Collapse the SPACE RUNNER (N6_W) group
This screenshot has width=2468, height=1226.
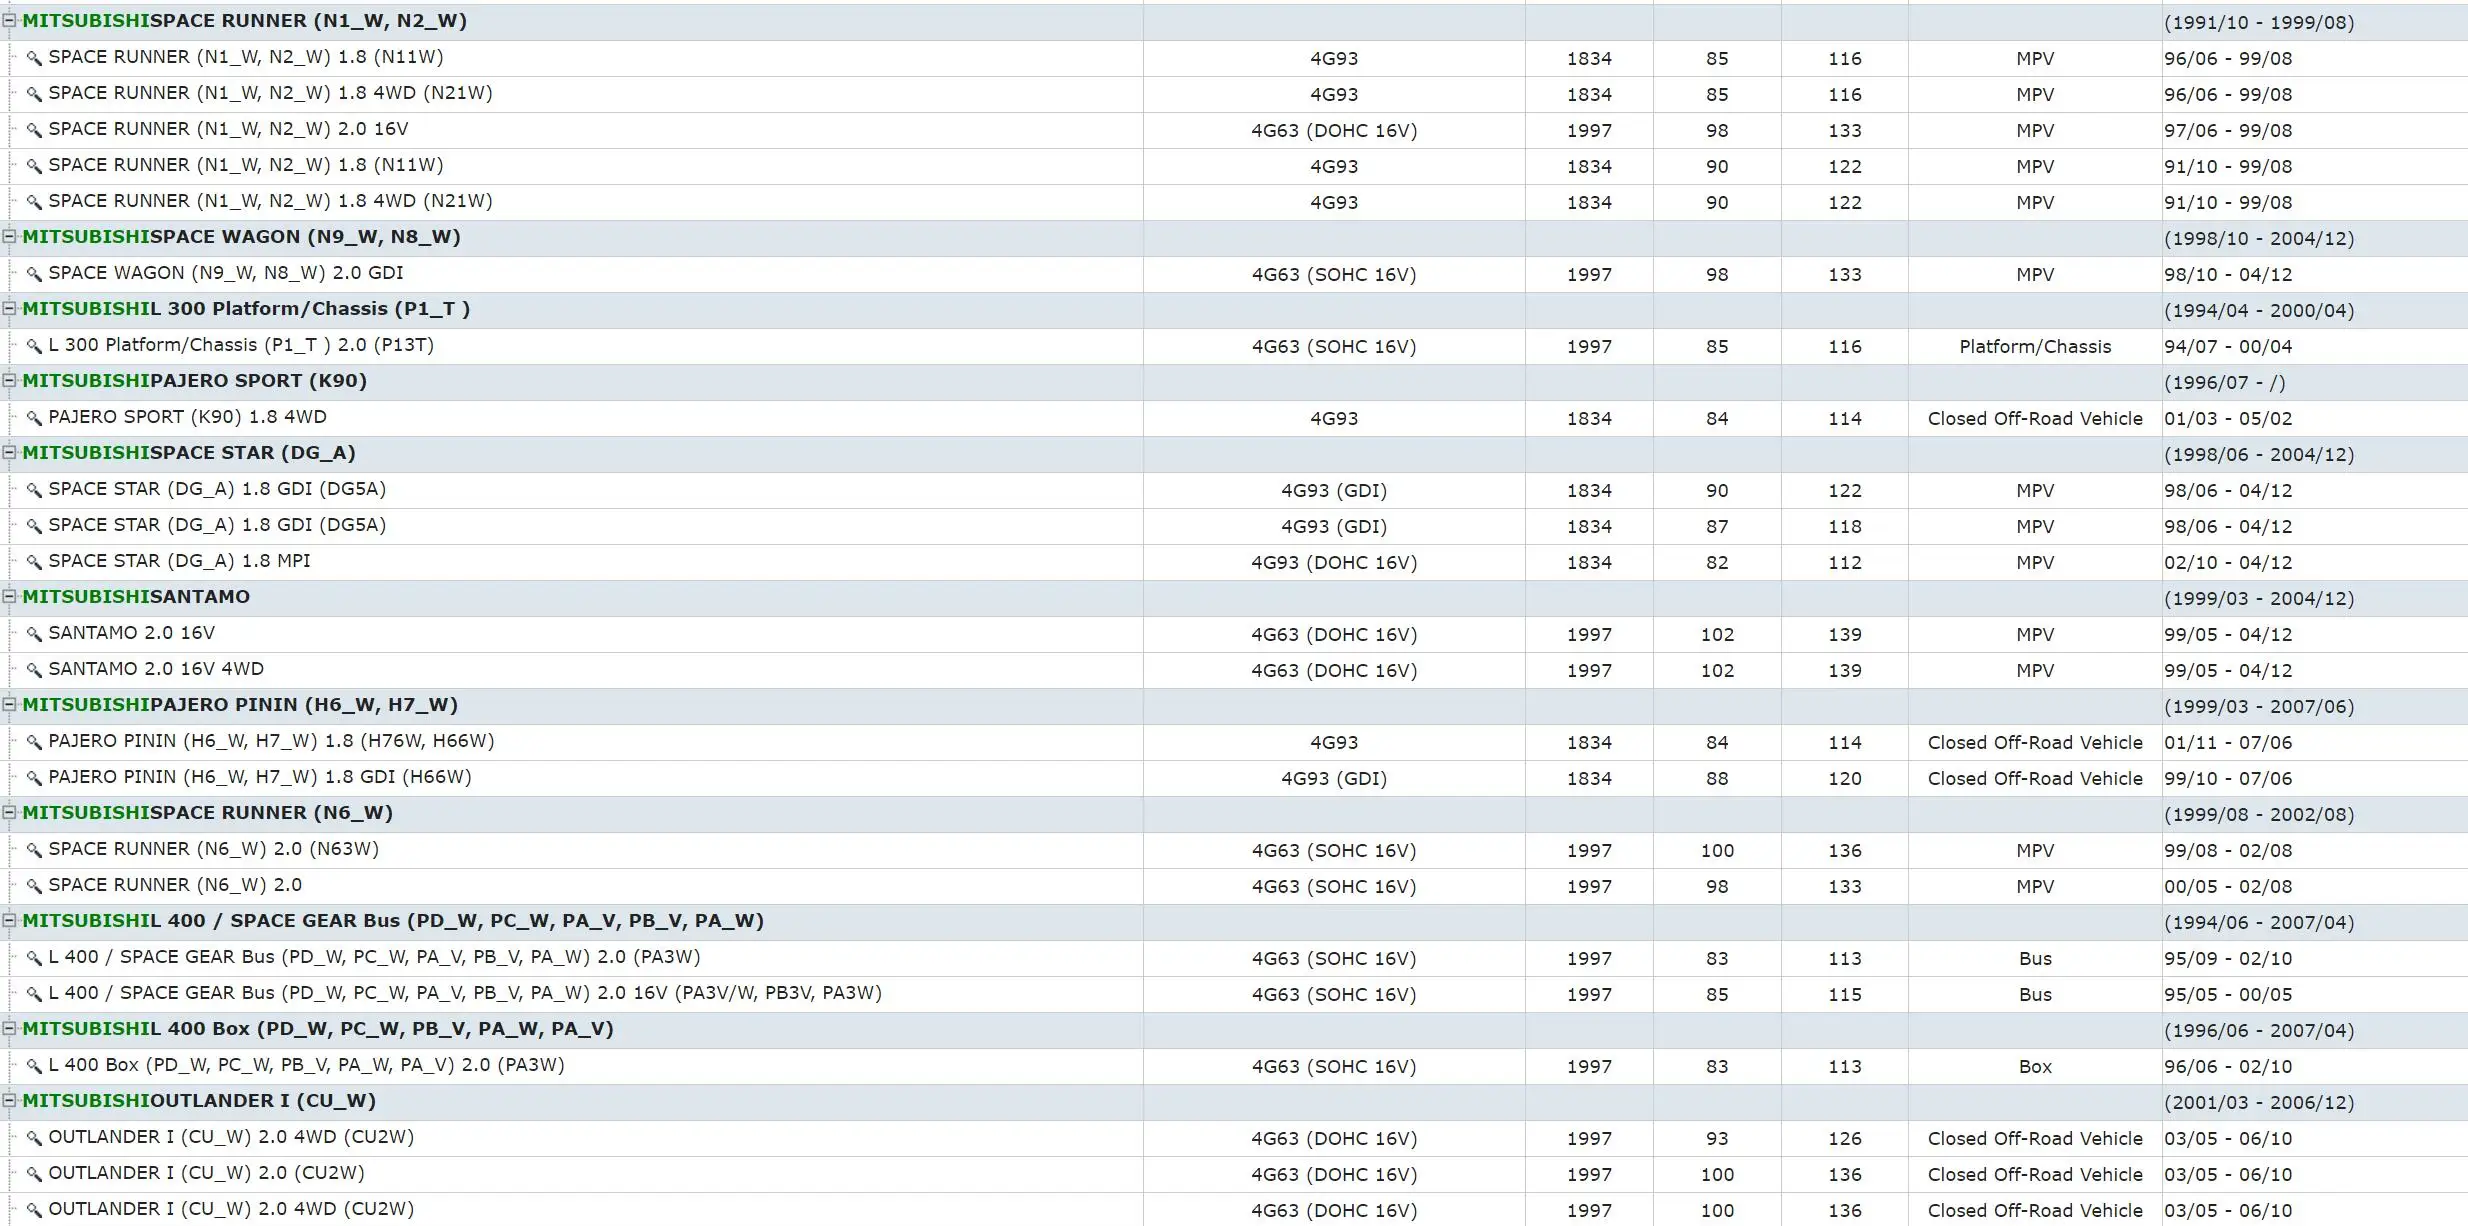coord(9,812)
